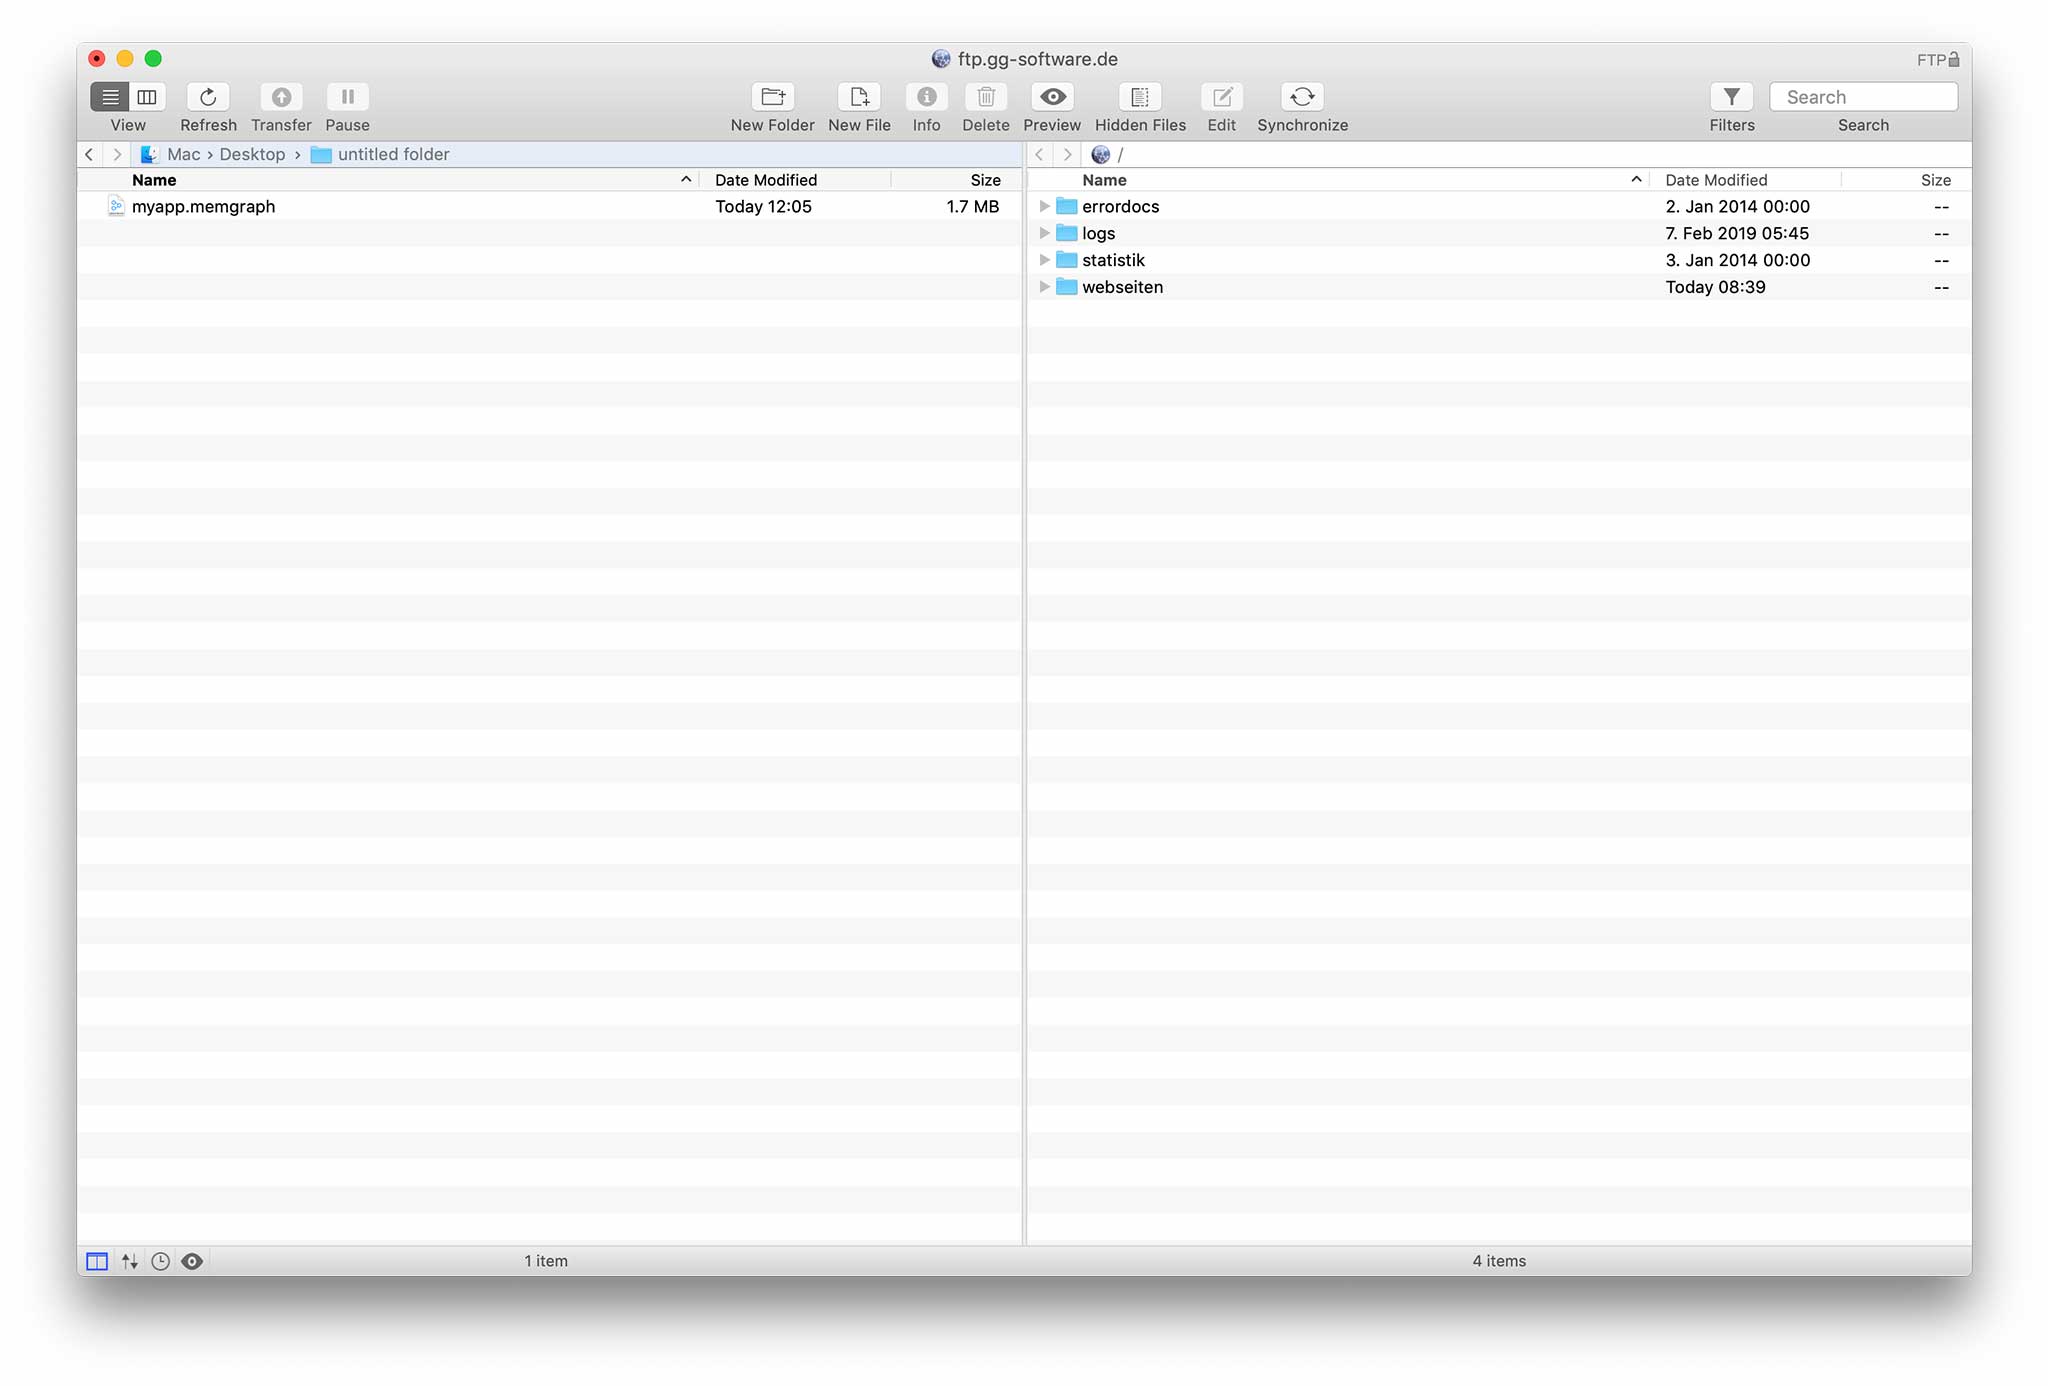Toggle Hidden Files visibility
Screen dimensions: 2048x1386
(1140, 97)
